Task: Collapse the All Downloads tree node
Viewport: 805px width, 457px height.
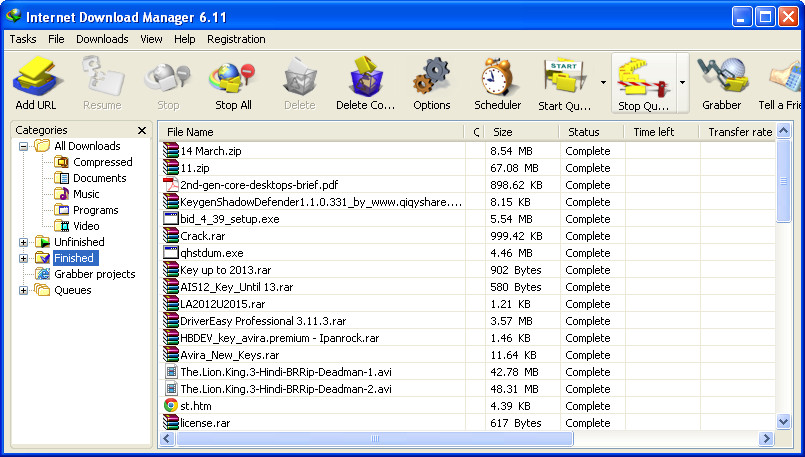Action: coord(23,146)
